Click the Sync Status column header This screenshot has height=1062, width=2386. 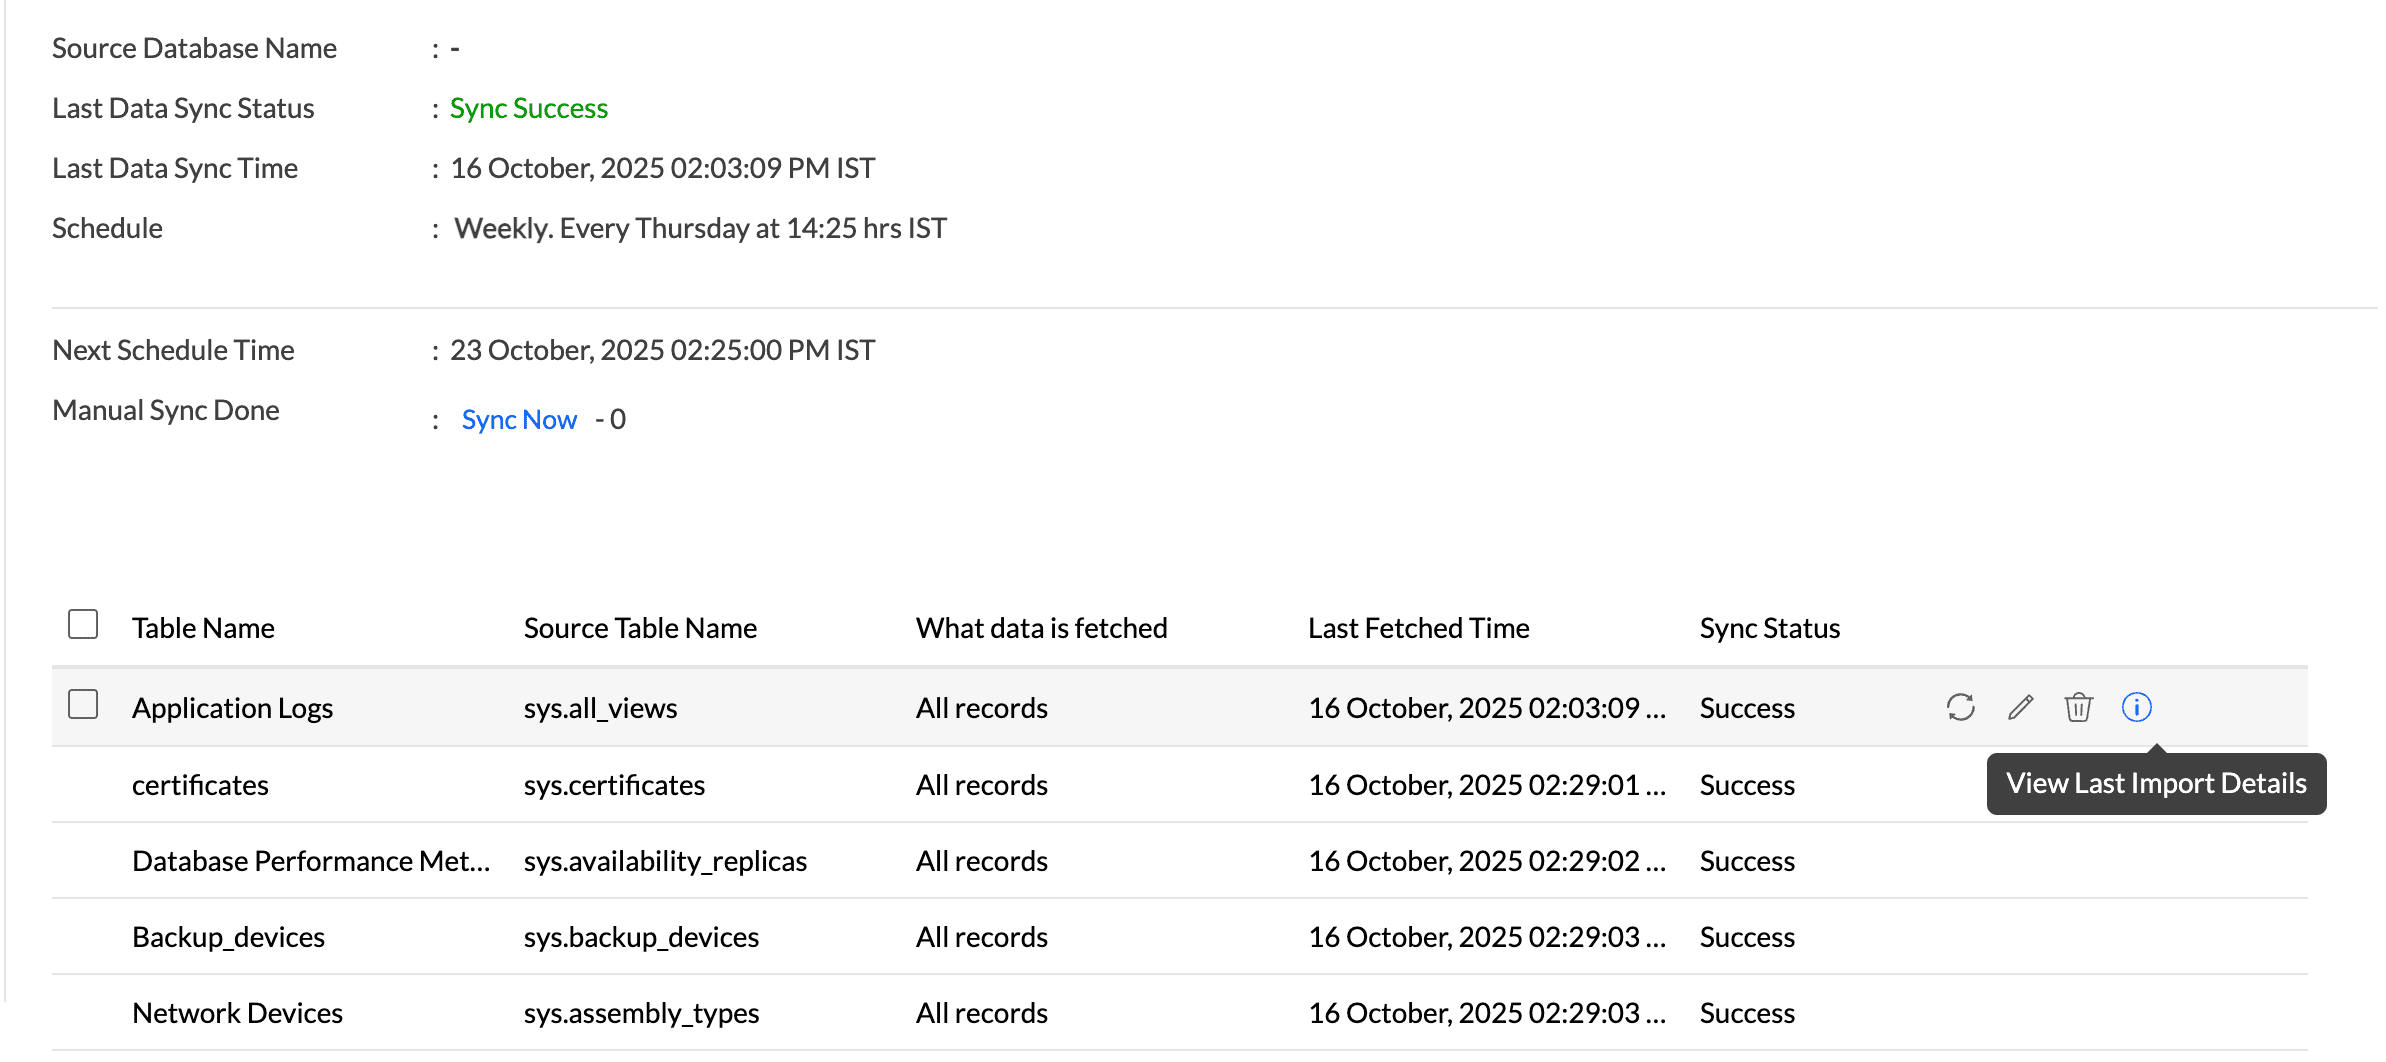1769,628
